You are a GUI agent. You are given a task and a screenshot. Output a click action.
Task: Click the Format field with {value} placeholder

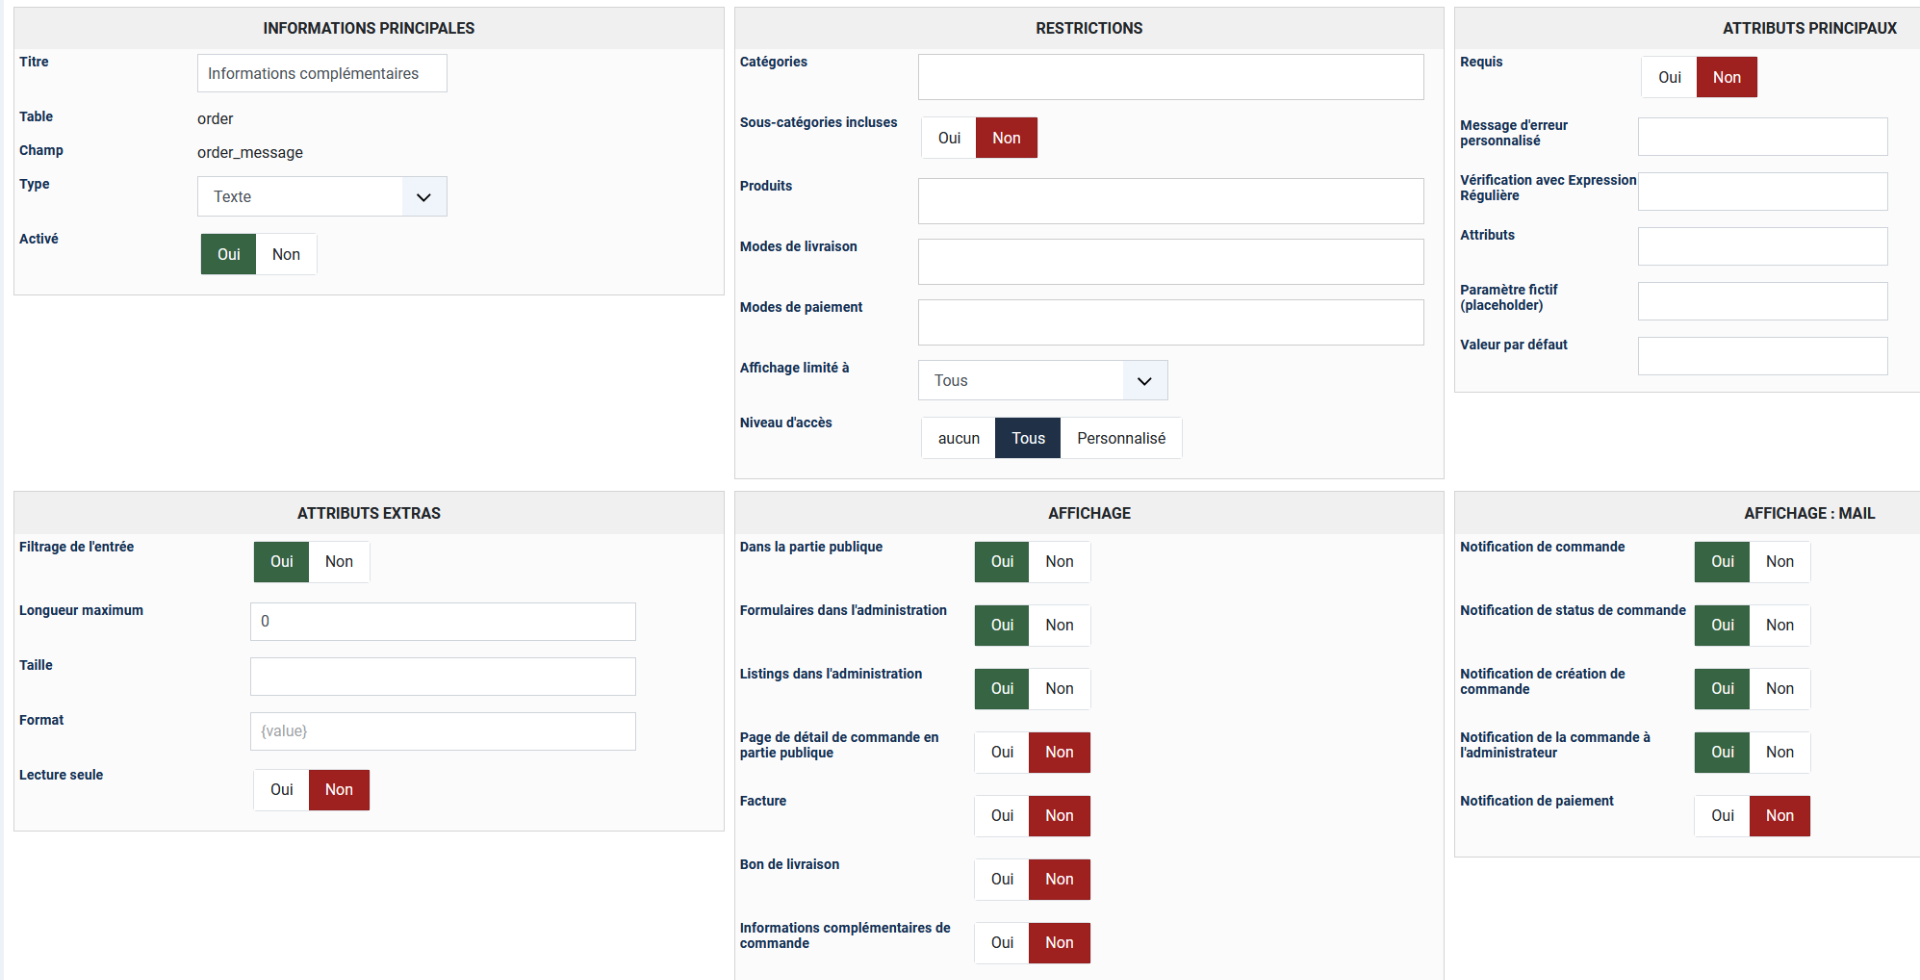pyautogui.click(x=442, y=732)
